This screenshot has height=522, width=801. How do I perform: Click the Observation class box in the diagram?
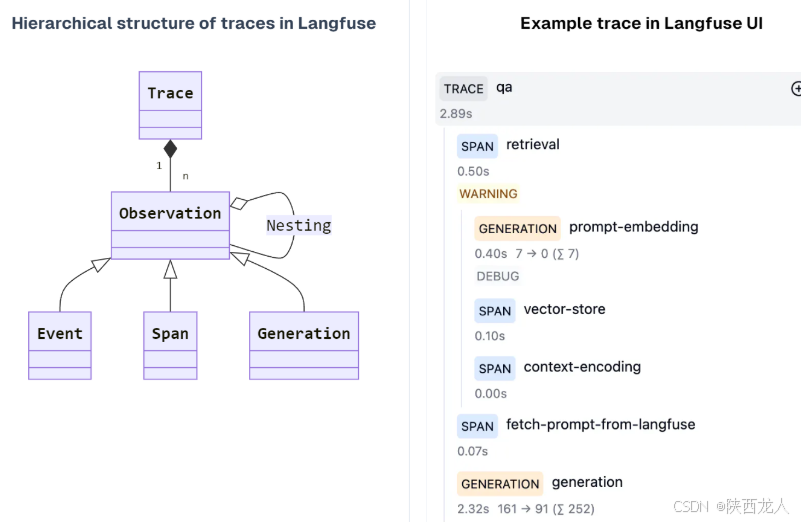[x=170, y=225]
